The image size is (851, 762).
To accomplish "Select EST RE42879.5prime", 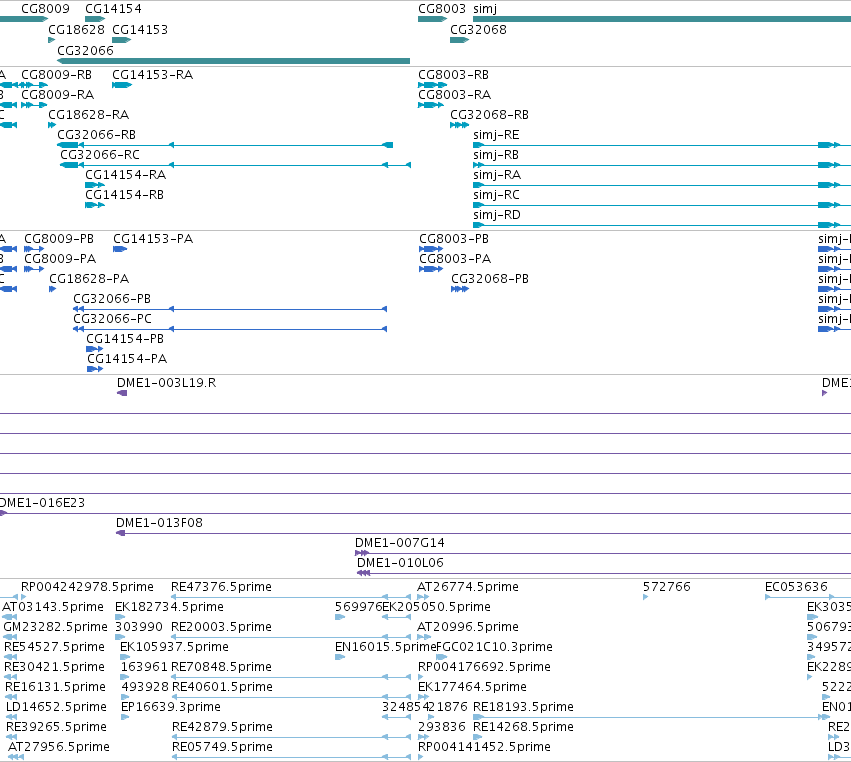I will click(222, 727).
